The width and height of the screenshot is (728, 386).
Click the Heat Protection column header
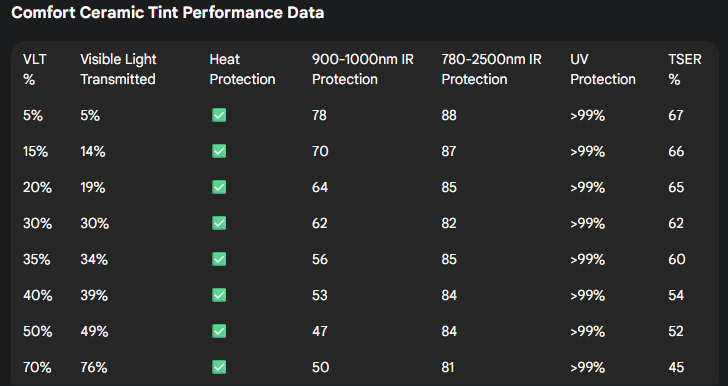(242, 69)
